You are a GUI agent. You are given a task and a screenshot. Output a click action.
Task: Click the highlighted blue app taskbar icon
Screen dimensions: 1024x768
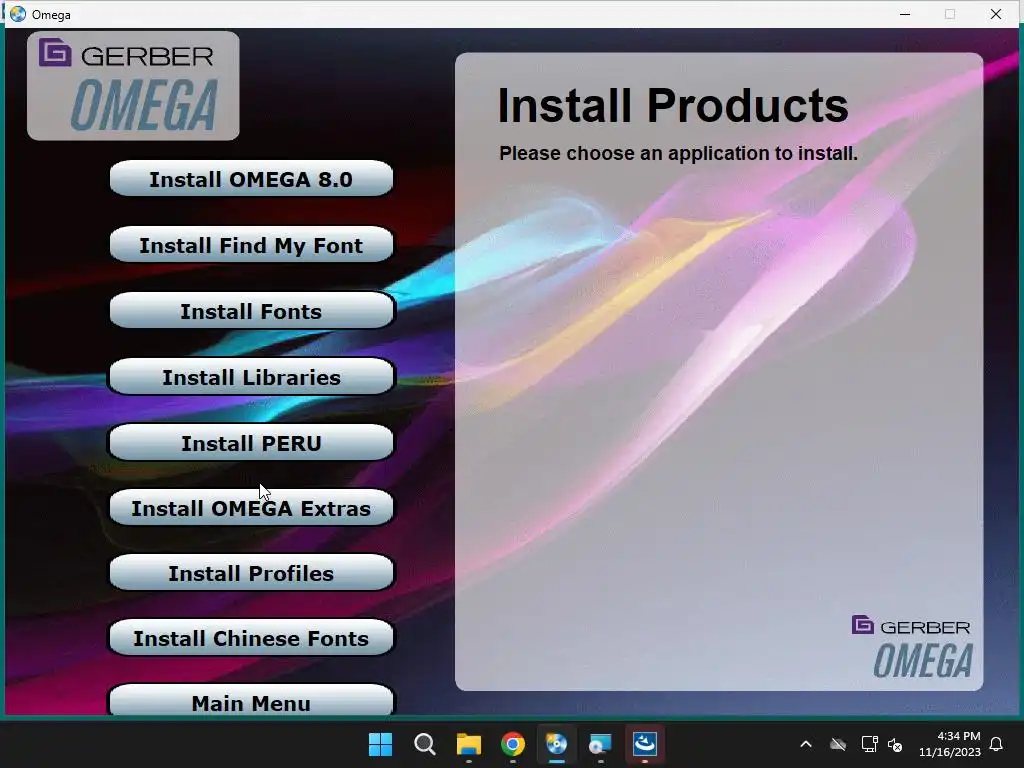click(x=645, y=744)
